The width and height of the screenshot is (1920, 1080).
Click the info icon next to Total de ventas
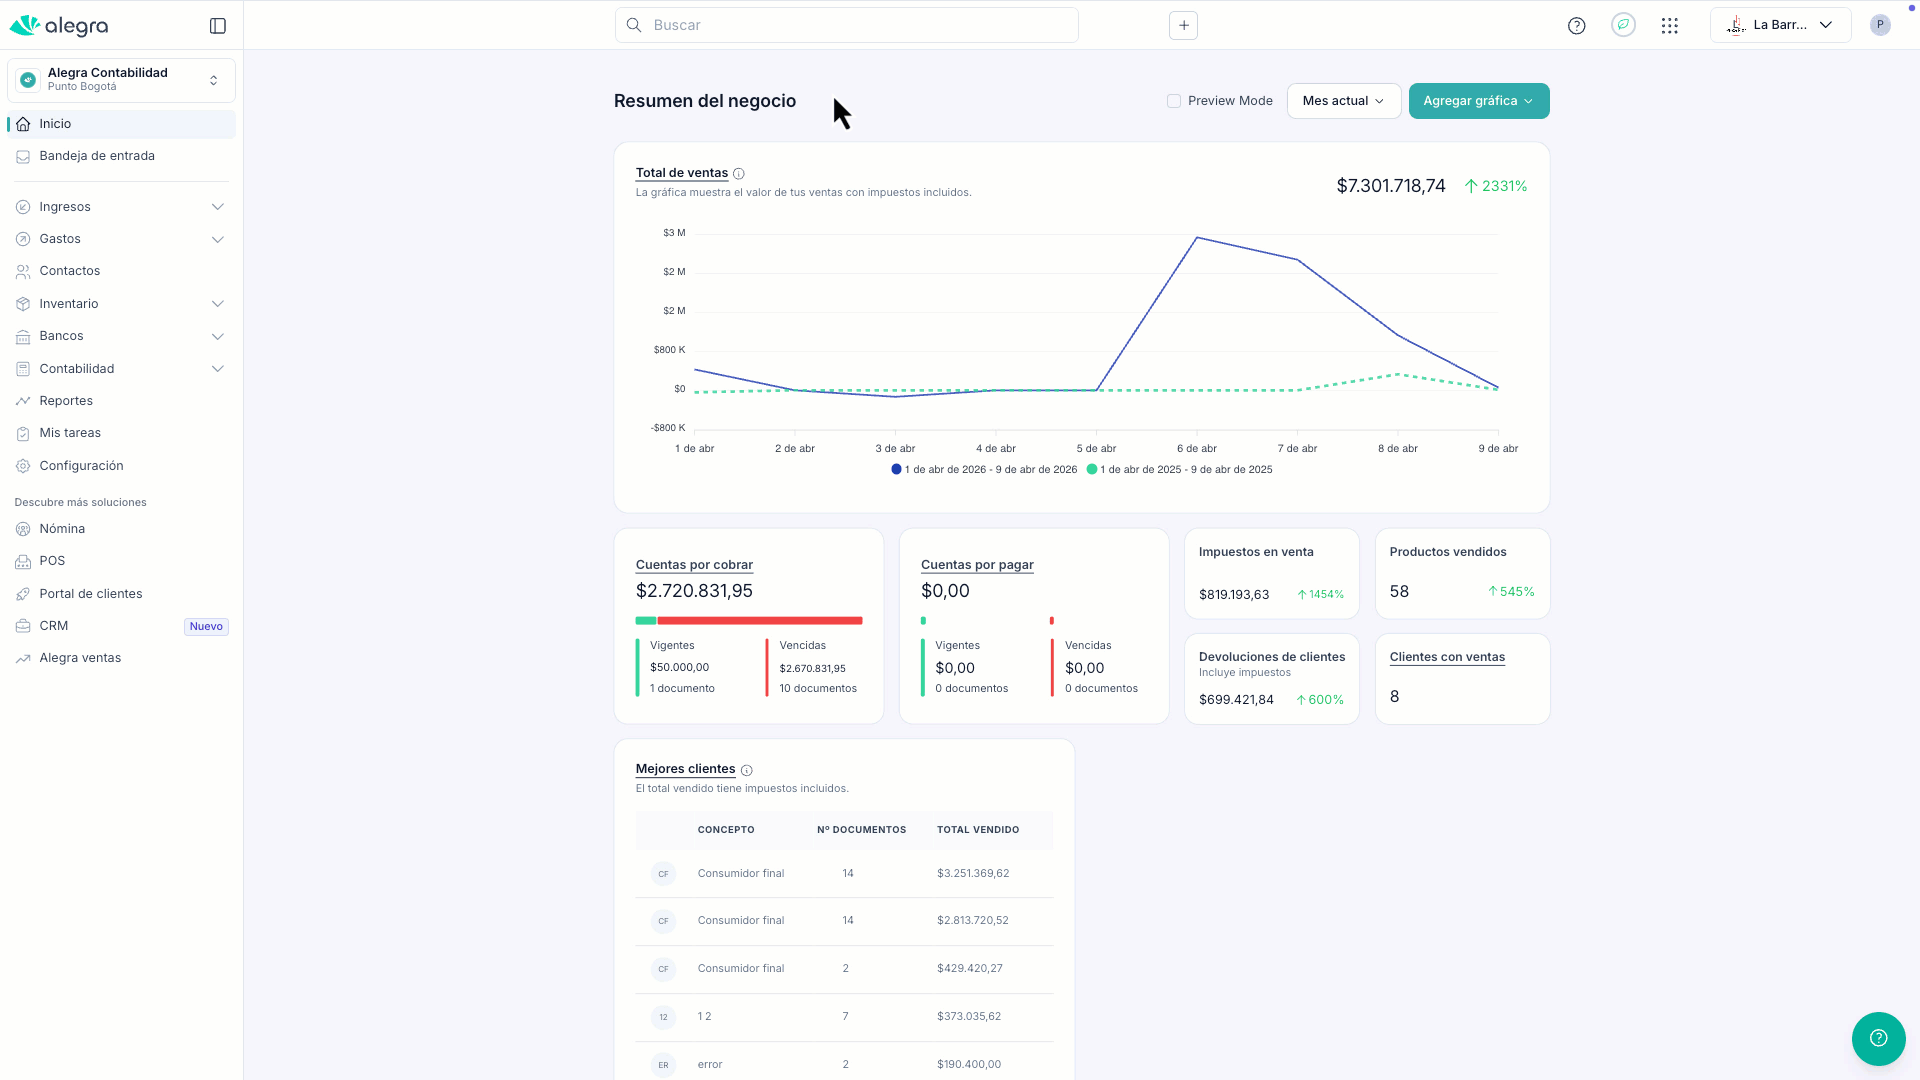(x=739, y=174)
